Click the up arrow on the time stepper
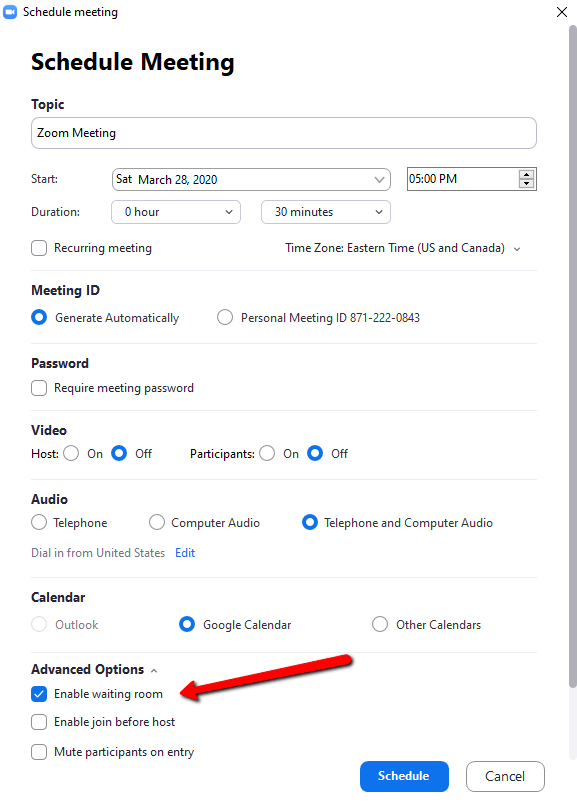The height and width of the screenshot is (809, 577). click(527, 173)
